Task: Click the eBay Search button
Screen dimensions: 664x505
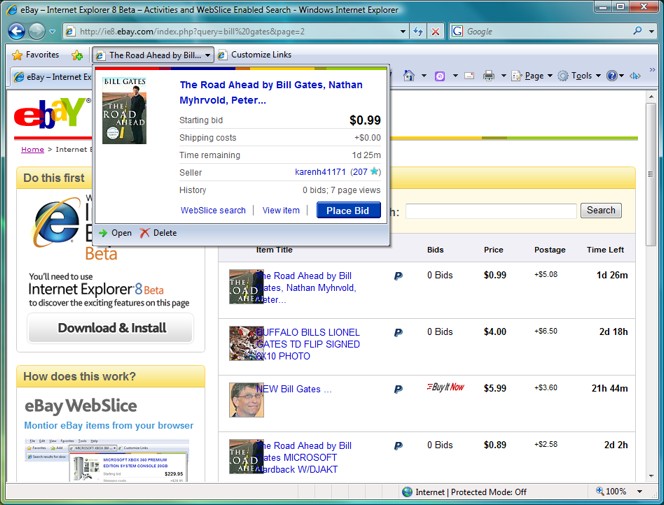Action: coord(601,210)
